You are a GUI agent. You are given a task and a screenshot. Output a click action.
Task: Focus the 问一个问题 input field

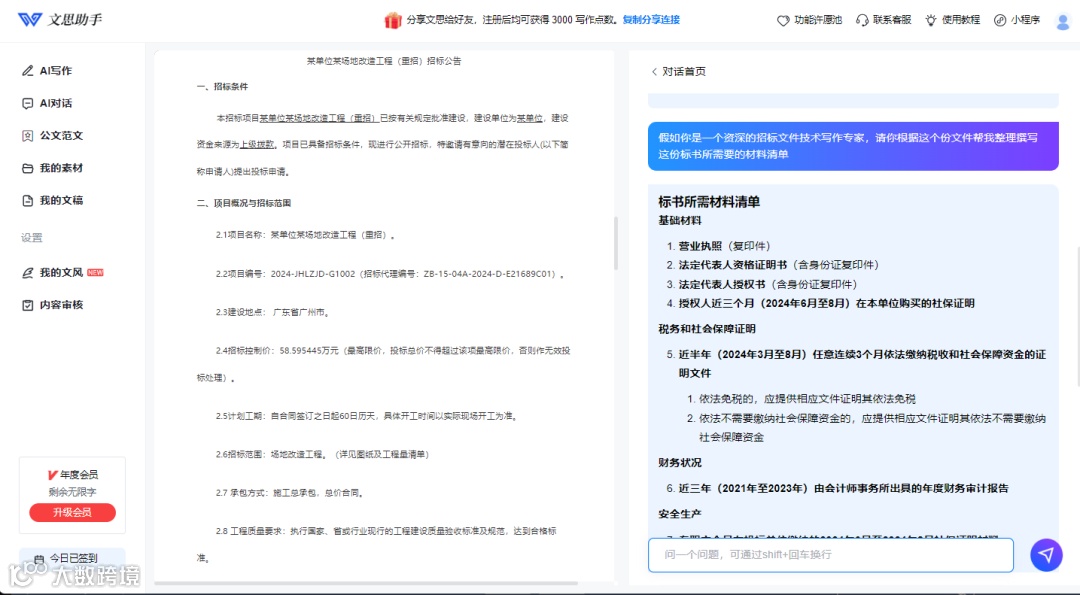coord(831,554)
